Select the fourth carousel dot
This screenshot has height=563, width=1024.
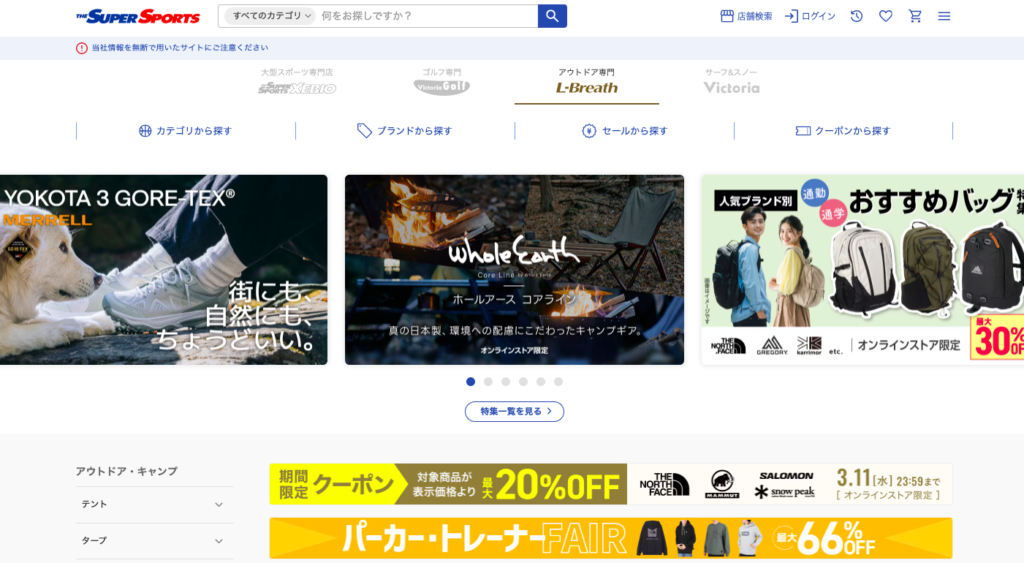[x=523, y=382]
